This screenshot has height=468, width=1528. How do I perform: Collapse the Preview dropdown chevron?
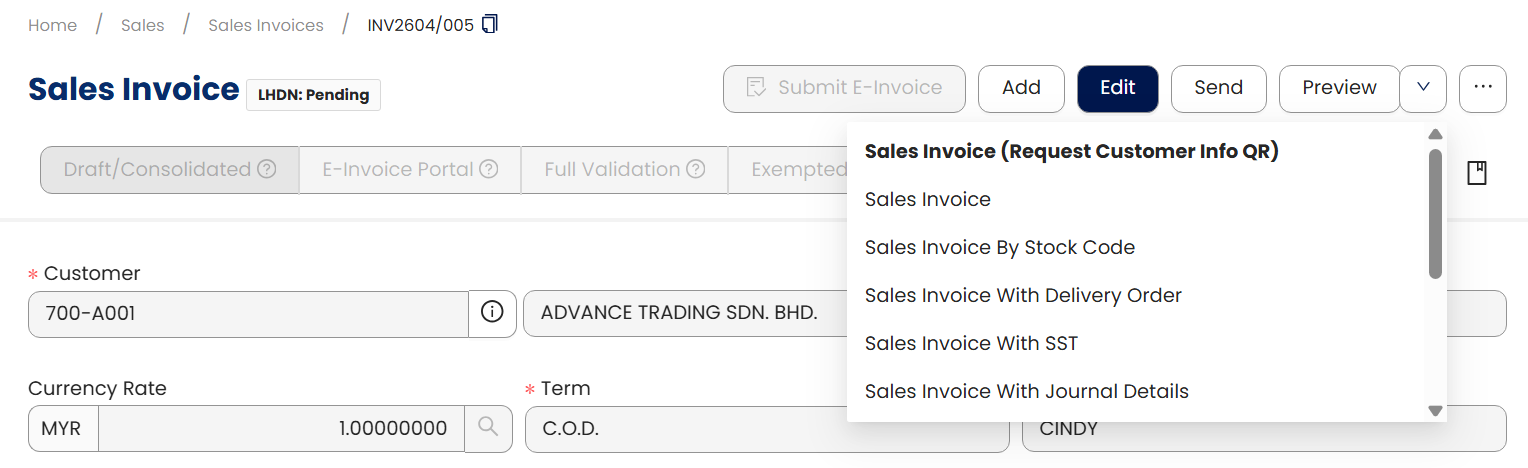coord(1423,88)
